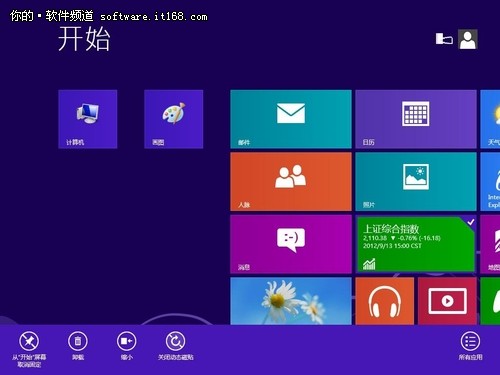Open the 地图 Maps tile

point(490,244)
